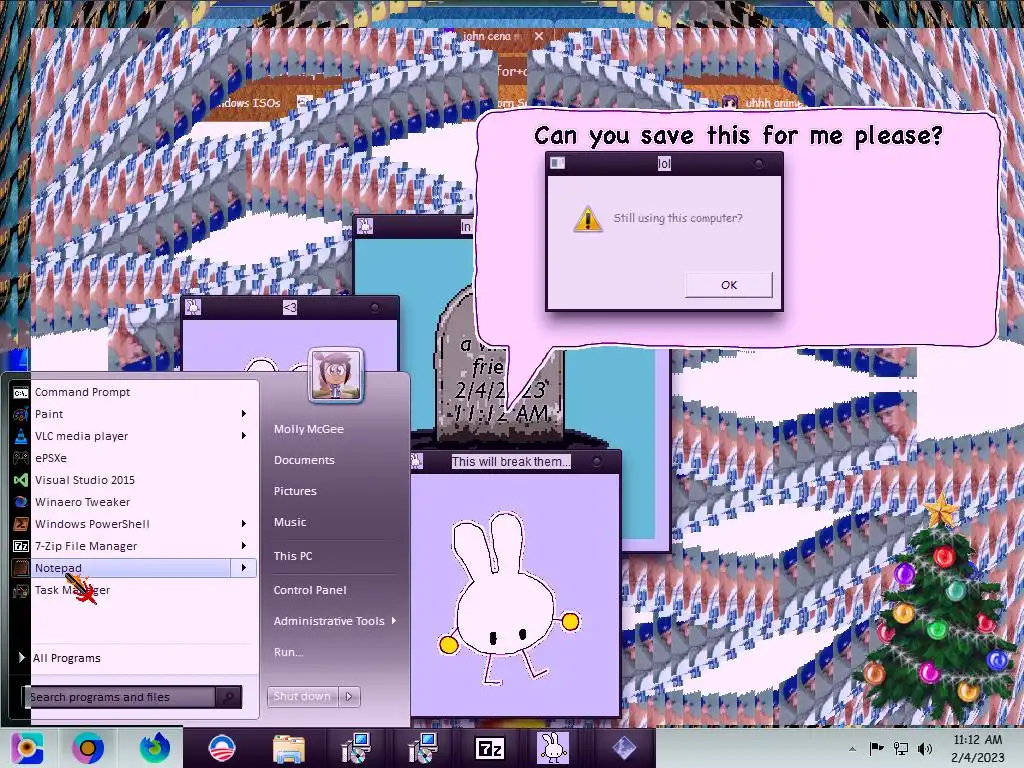Click the Command Prompt icon

point(21,392)
